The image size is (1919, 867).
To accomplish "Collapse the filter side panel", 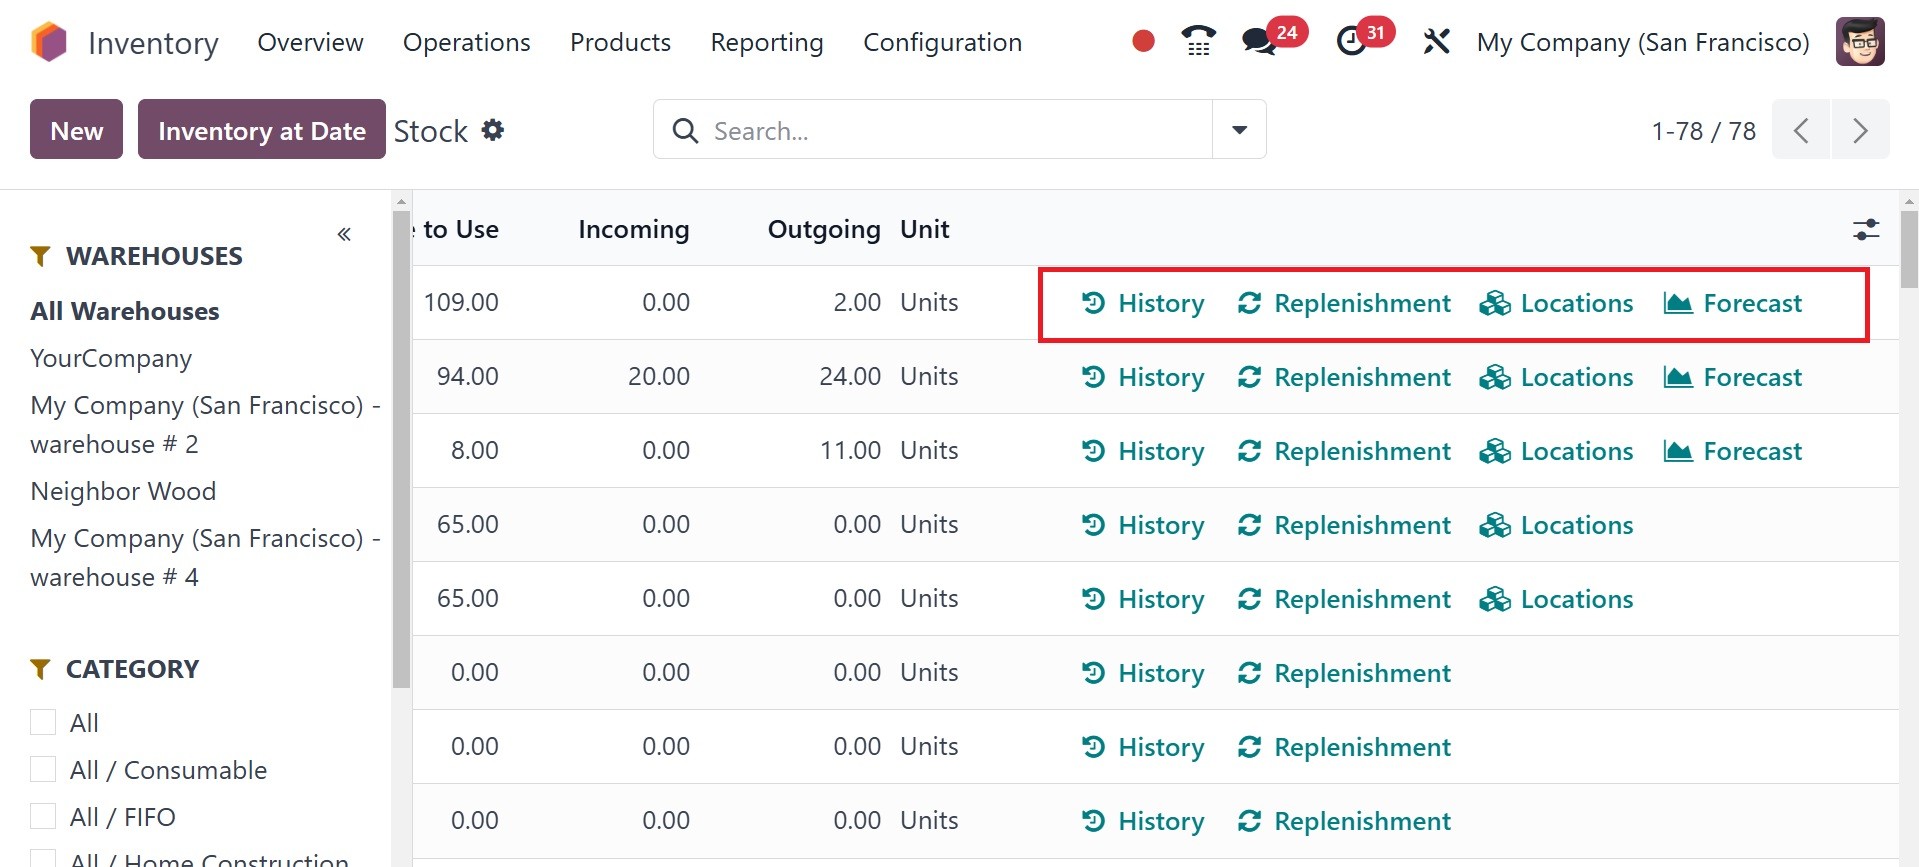I will [344, 234].
